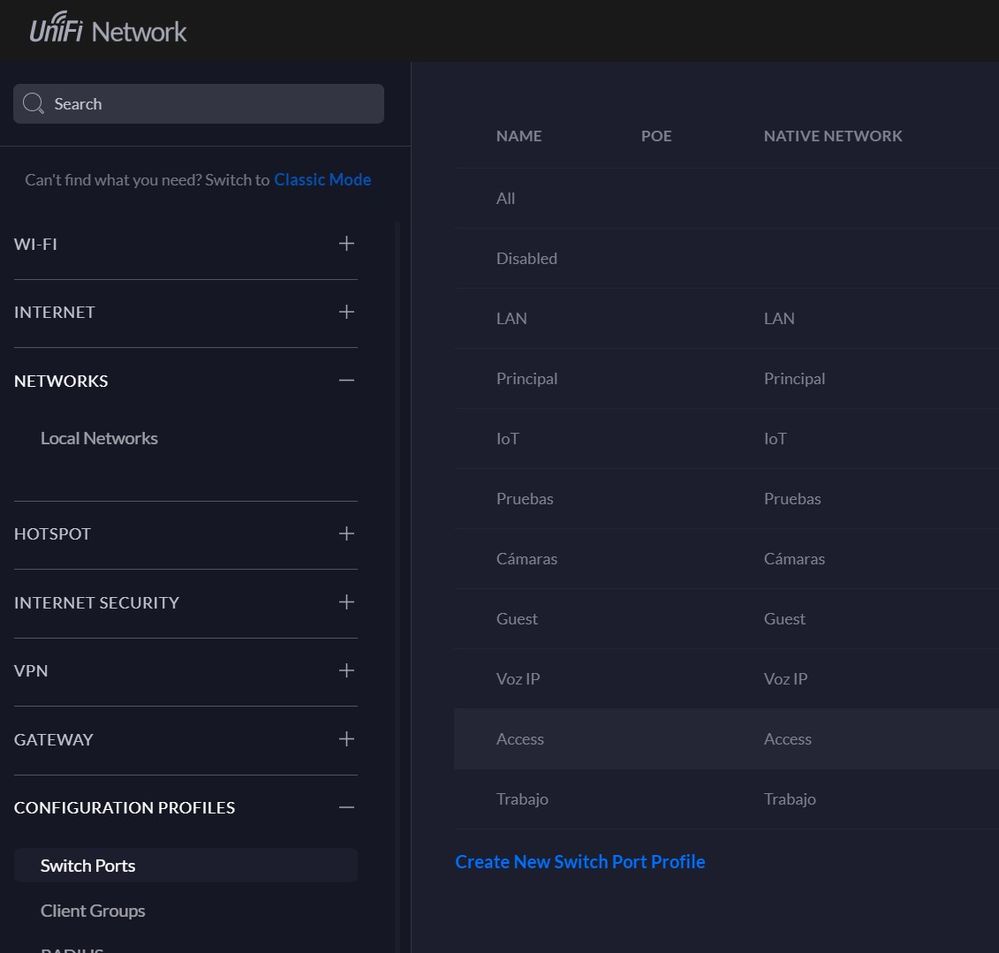Click the UniFi Network logo
This screenshot has width=999, height=953.
108,30
